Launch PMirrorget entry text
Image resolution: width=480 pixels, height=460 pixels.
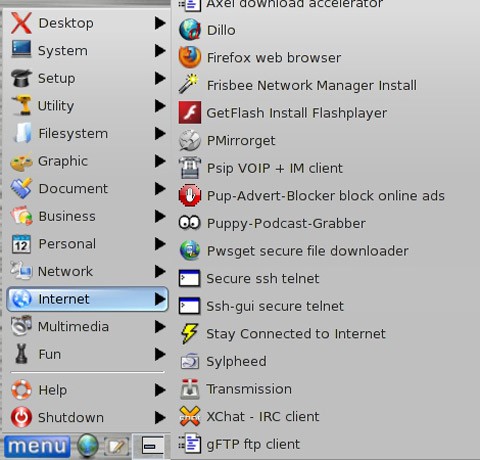pyautogui.click(x=241, y=141)
